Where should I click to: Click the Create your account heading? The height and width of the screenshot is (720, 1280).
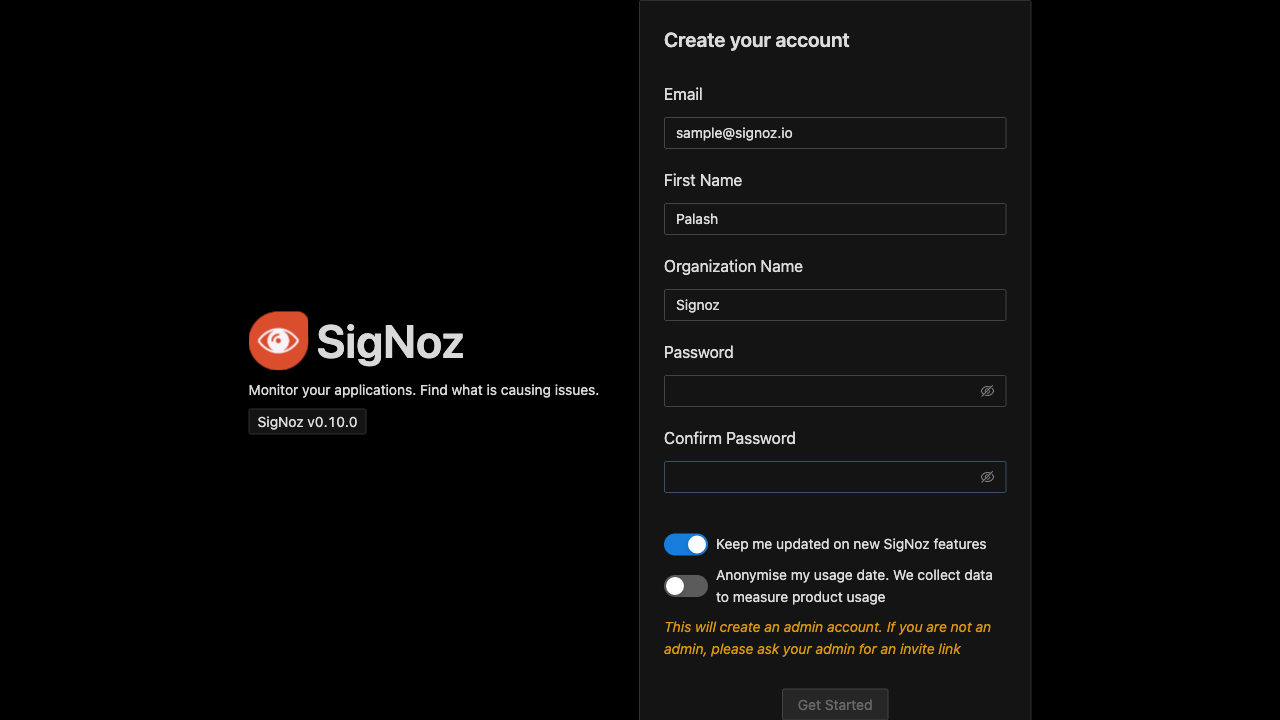point(756,40)
